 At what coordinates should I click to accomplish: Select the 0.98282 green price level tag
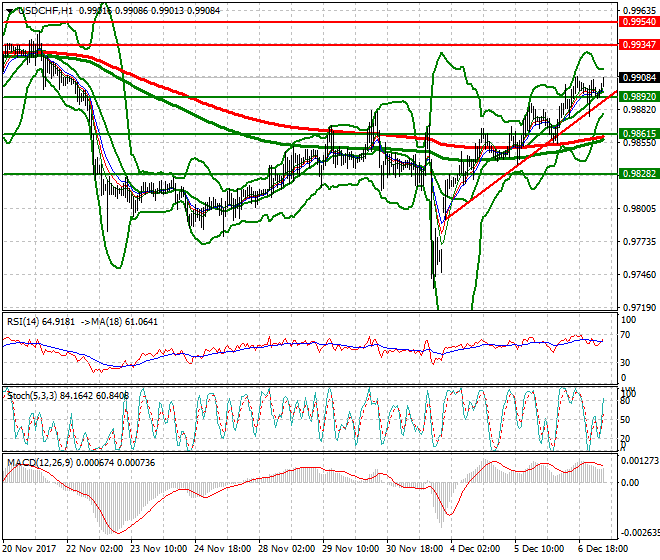pyautogui.click(x=637, y=173)
